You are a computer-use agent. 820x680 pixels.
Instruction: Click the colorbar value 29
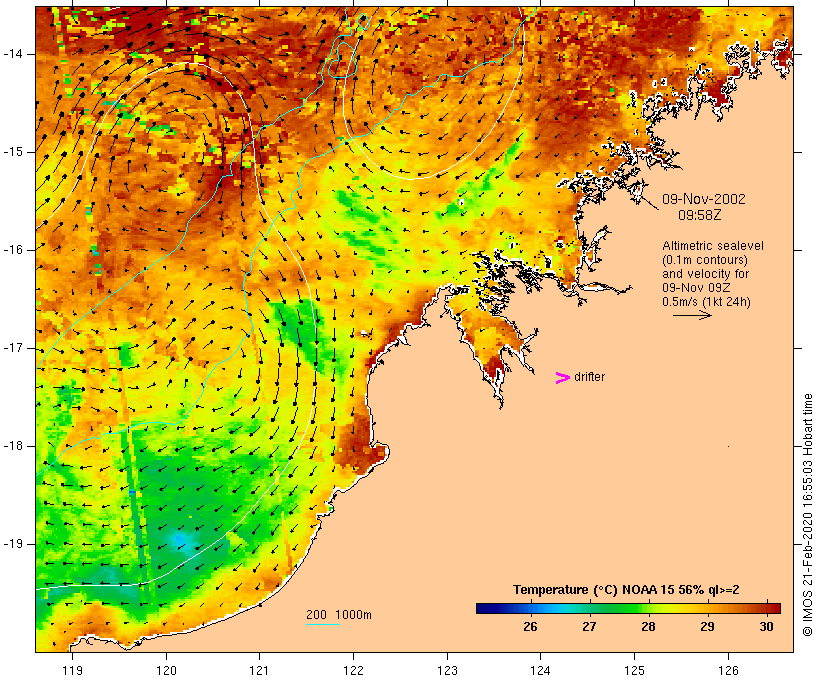(x=708, y=627)
